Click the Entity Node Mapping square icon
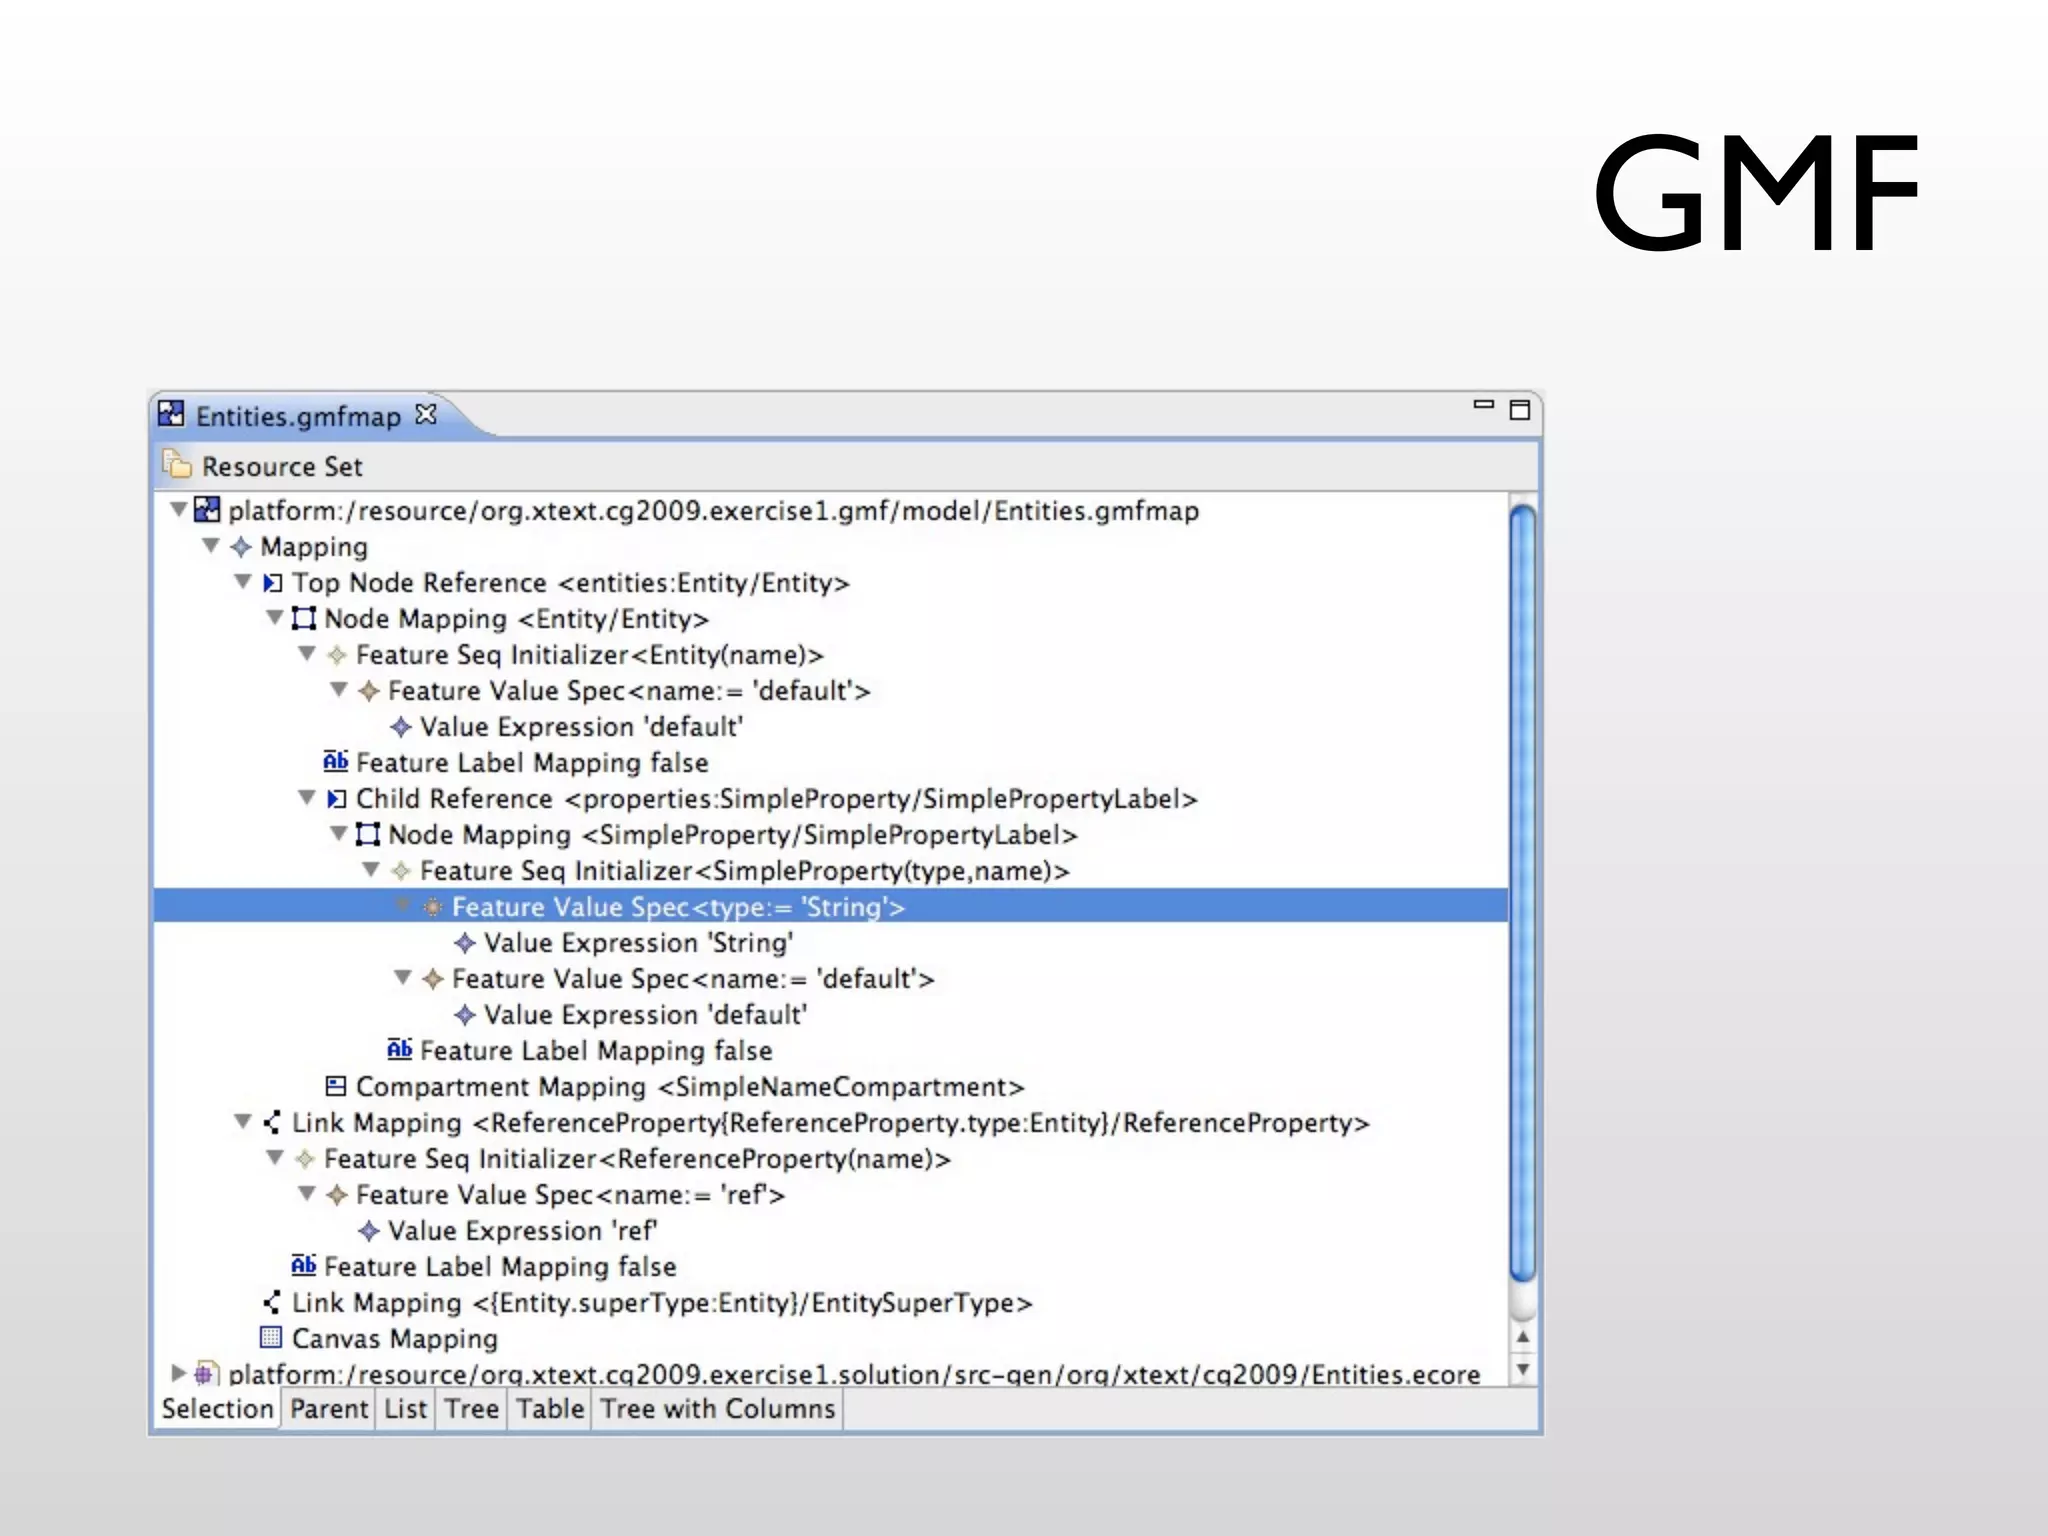The height and width of the screenshot is (1536, 2048). 303,618
